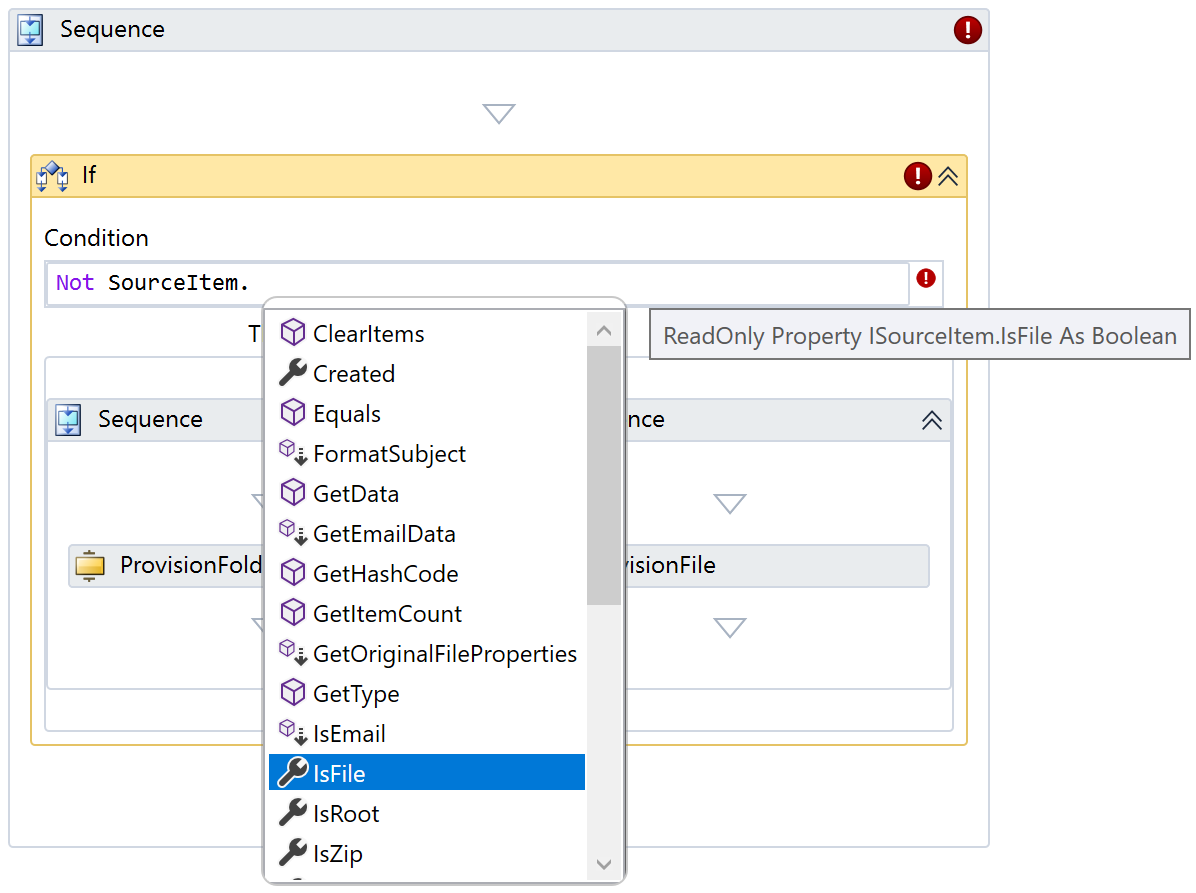The image size is (1196, 893).
Task: Select ClearItems in the IntelliSense popup
Action: (x=367, y=333)
